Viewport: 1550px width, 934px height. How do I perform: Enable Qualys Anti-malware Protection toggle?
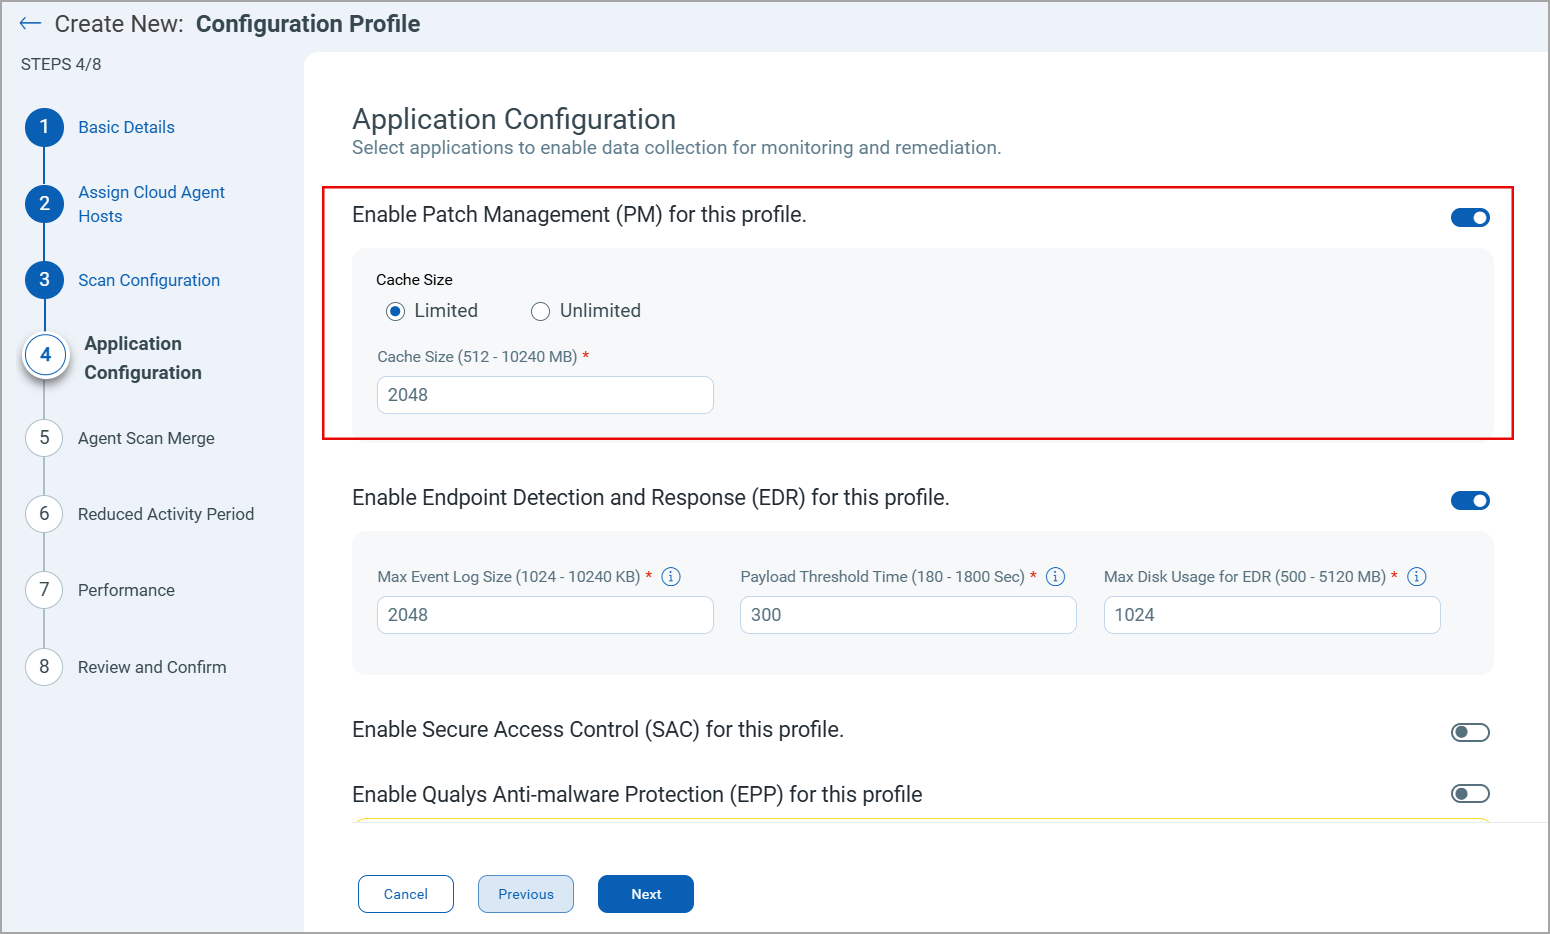click(x=1470, y=793)
